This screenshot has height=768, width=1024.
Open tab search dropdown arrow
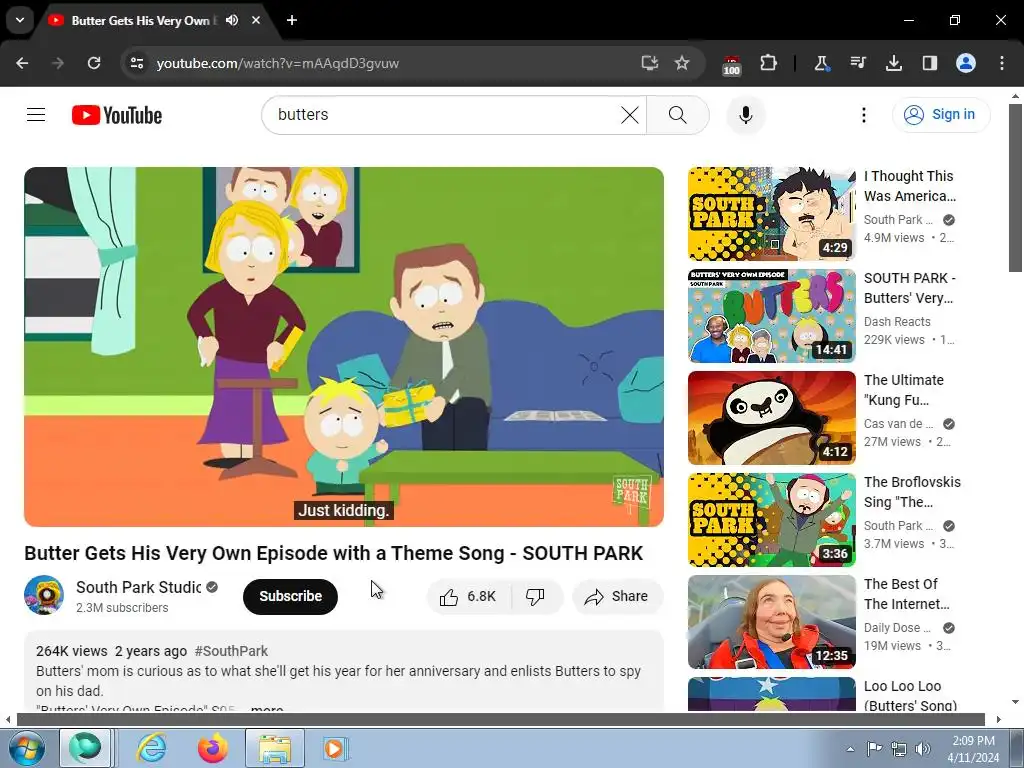pos(20,20)
